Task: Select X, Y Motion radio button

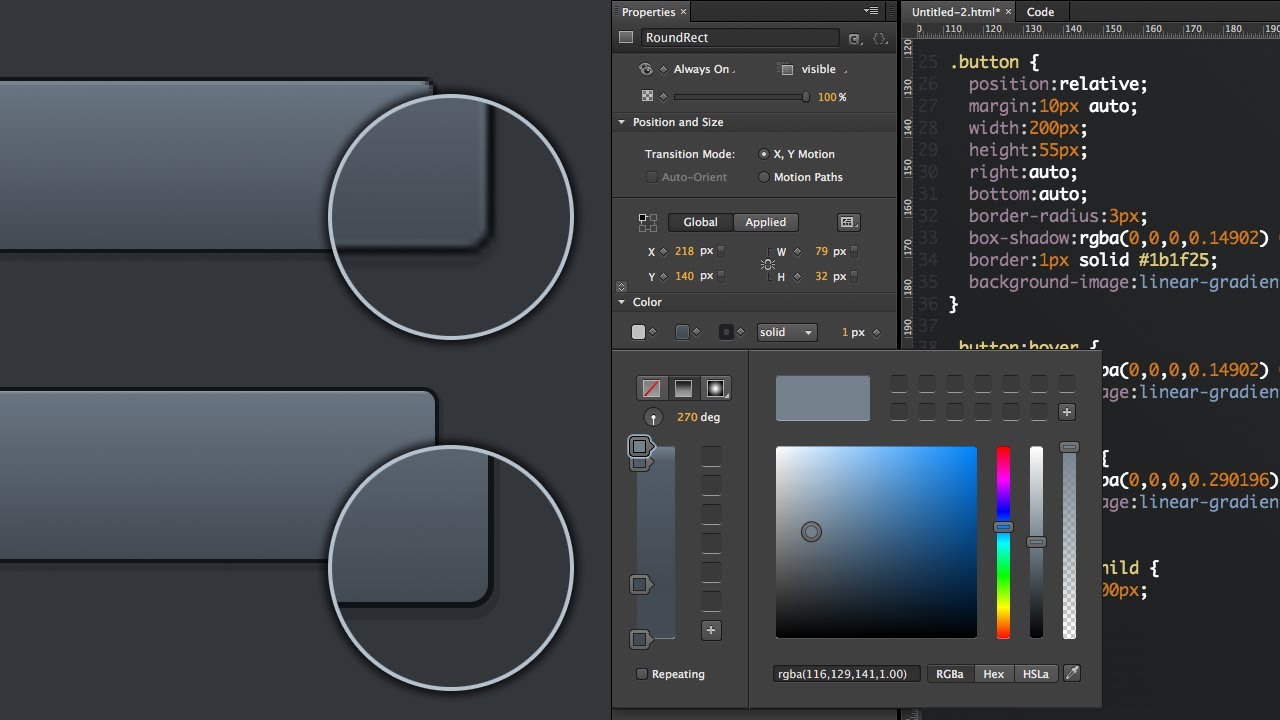Action: point(764,154)
